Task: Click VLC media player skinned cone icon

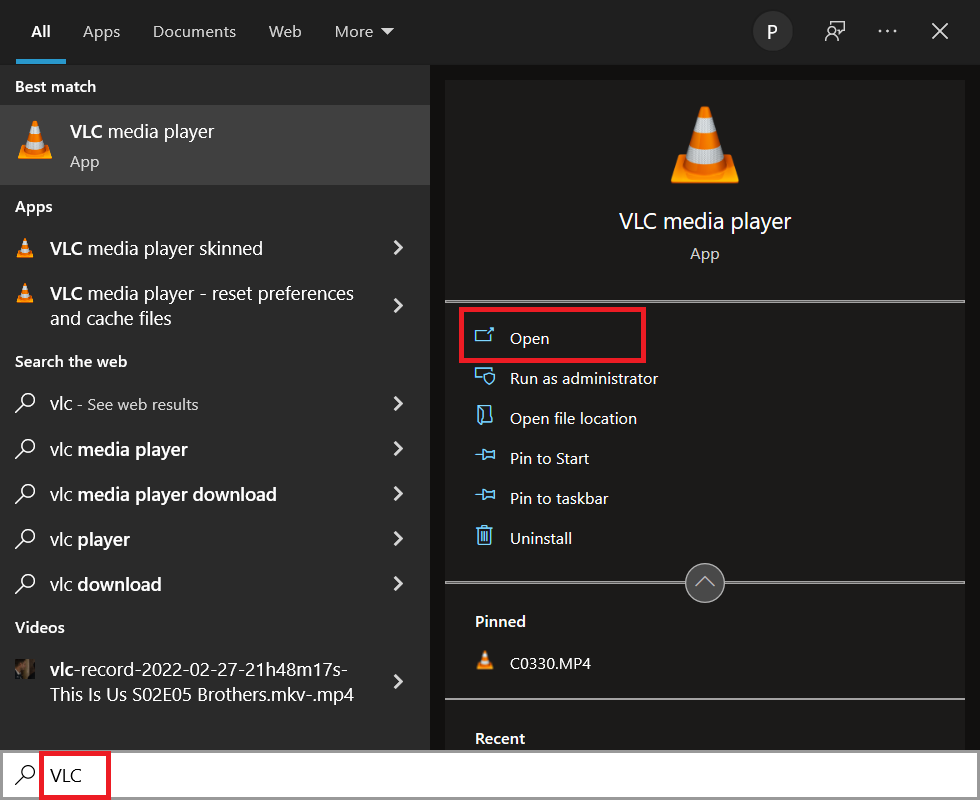Action: (25, 248)
